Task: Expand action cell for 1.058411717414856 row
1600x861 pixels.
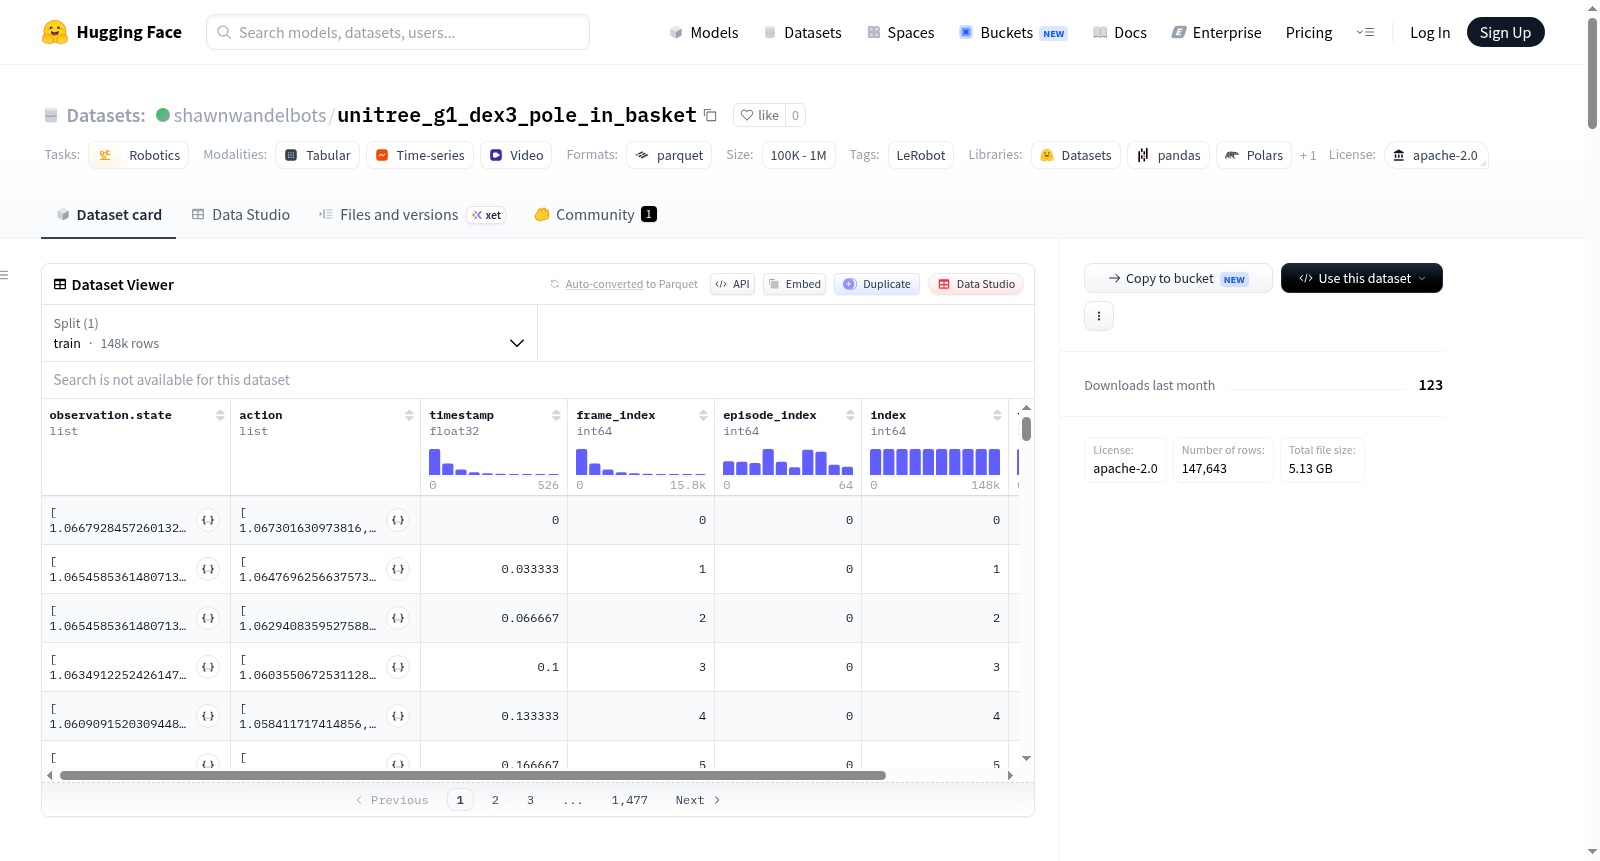Action: pyautogui.click(x=398, y=716)
